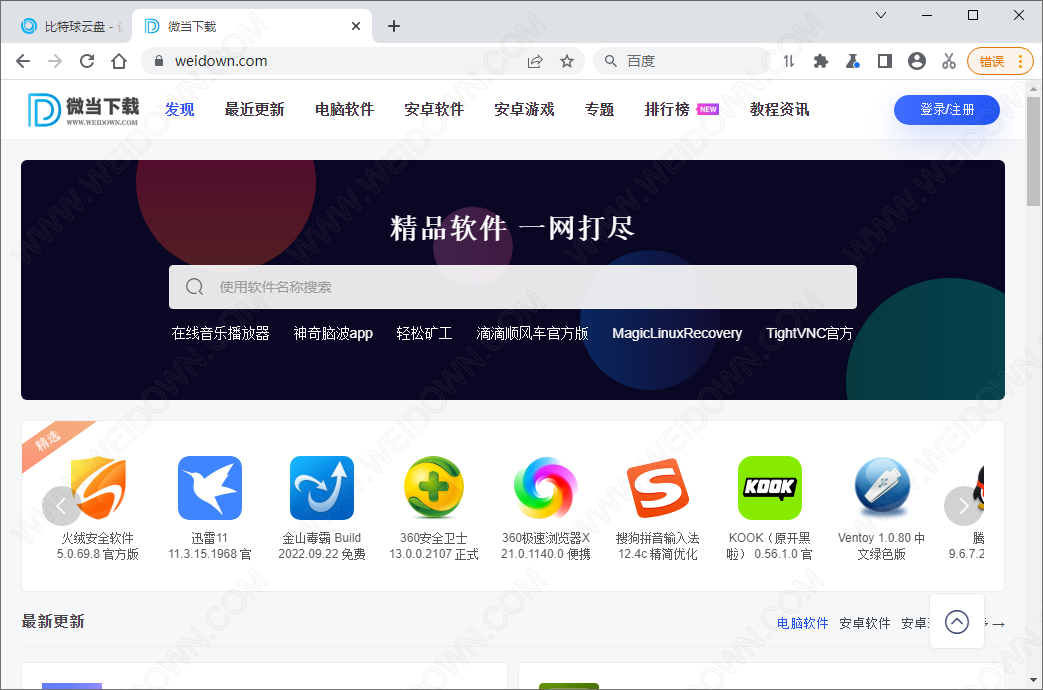Click the 迅雷11 11.3.15.1968 title text
The height and width of the screenshot is (690, 1043).
click(210, 546)
